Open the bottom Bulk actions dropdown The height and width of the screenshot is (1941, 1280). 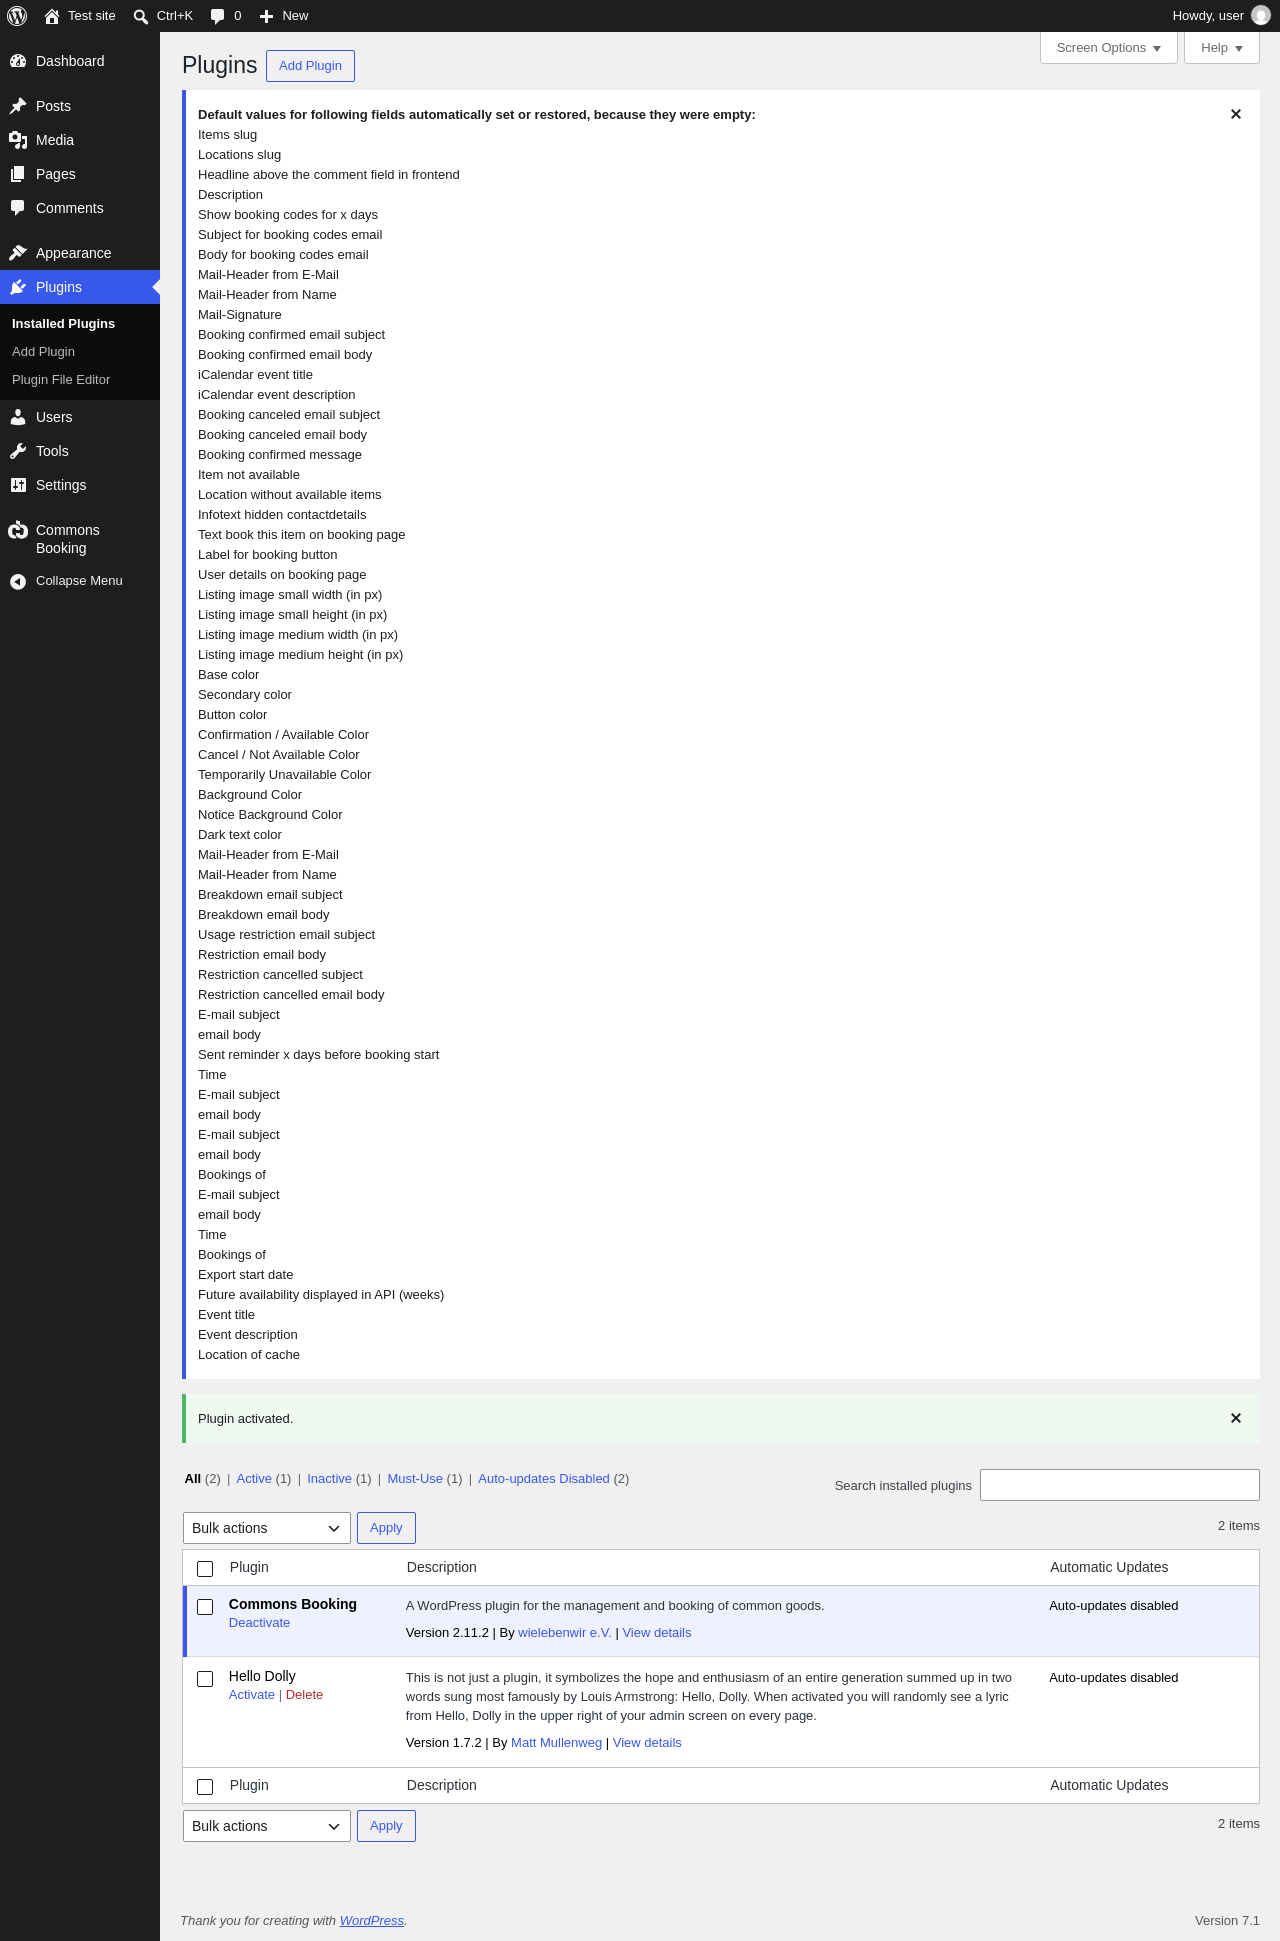click(x=267, y=1826)
